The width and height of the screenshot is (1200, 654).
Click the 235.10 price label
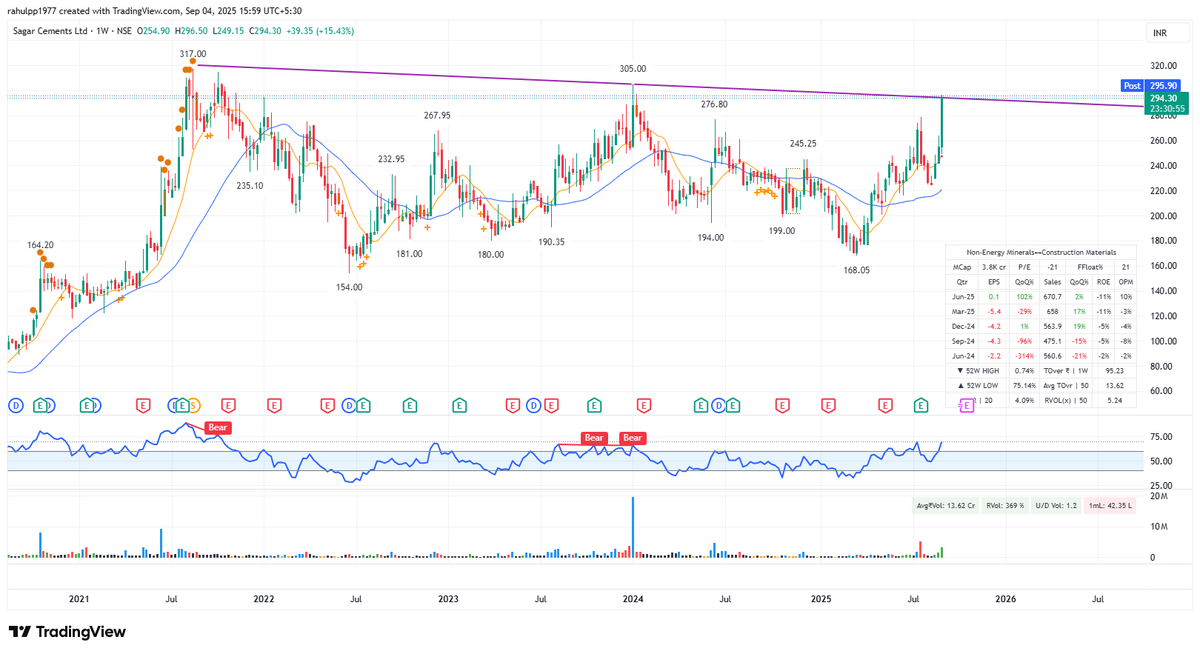(250, 185)
